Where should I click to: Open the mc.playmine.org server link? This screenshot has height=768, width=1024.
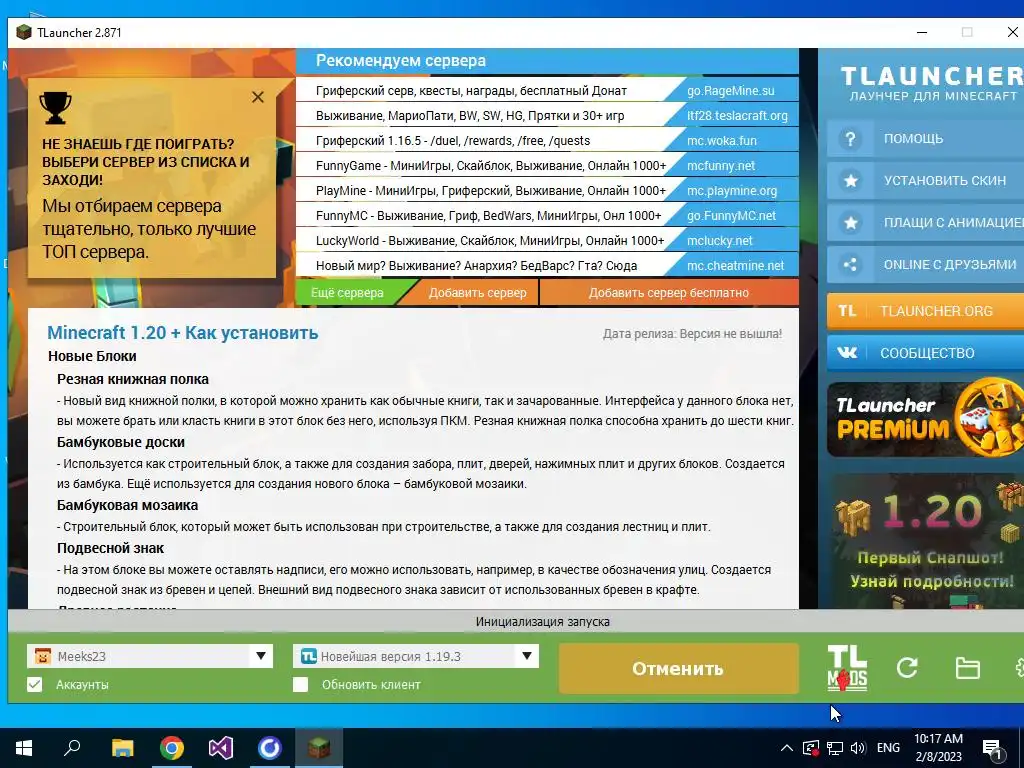point(732,191)
